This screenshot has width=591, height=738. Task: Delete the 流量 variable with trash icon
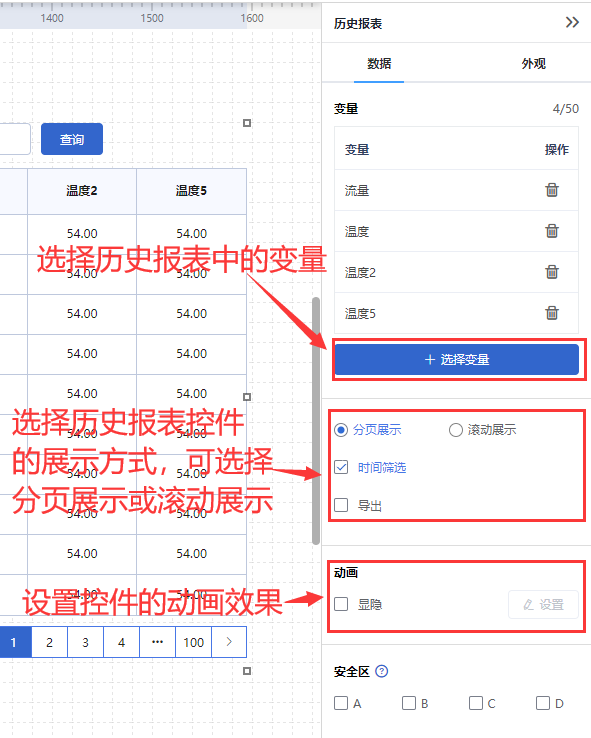[552, 190]
